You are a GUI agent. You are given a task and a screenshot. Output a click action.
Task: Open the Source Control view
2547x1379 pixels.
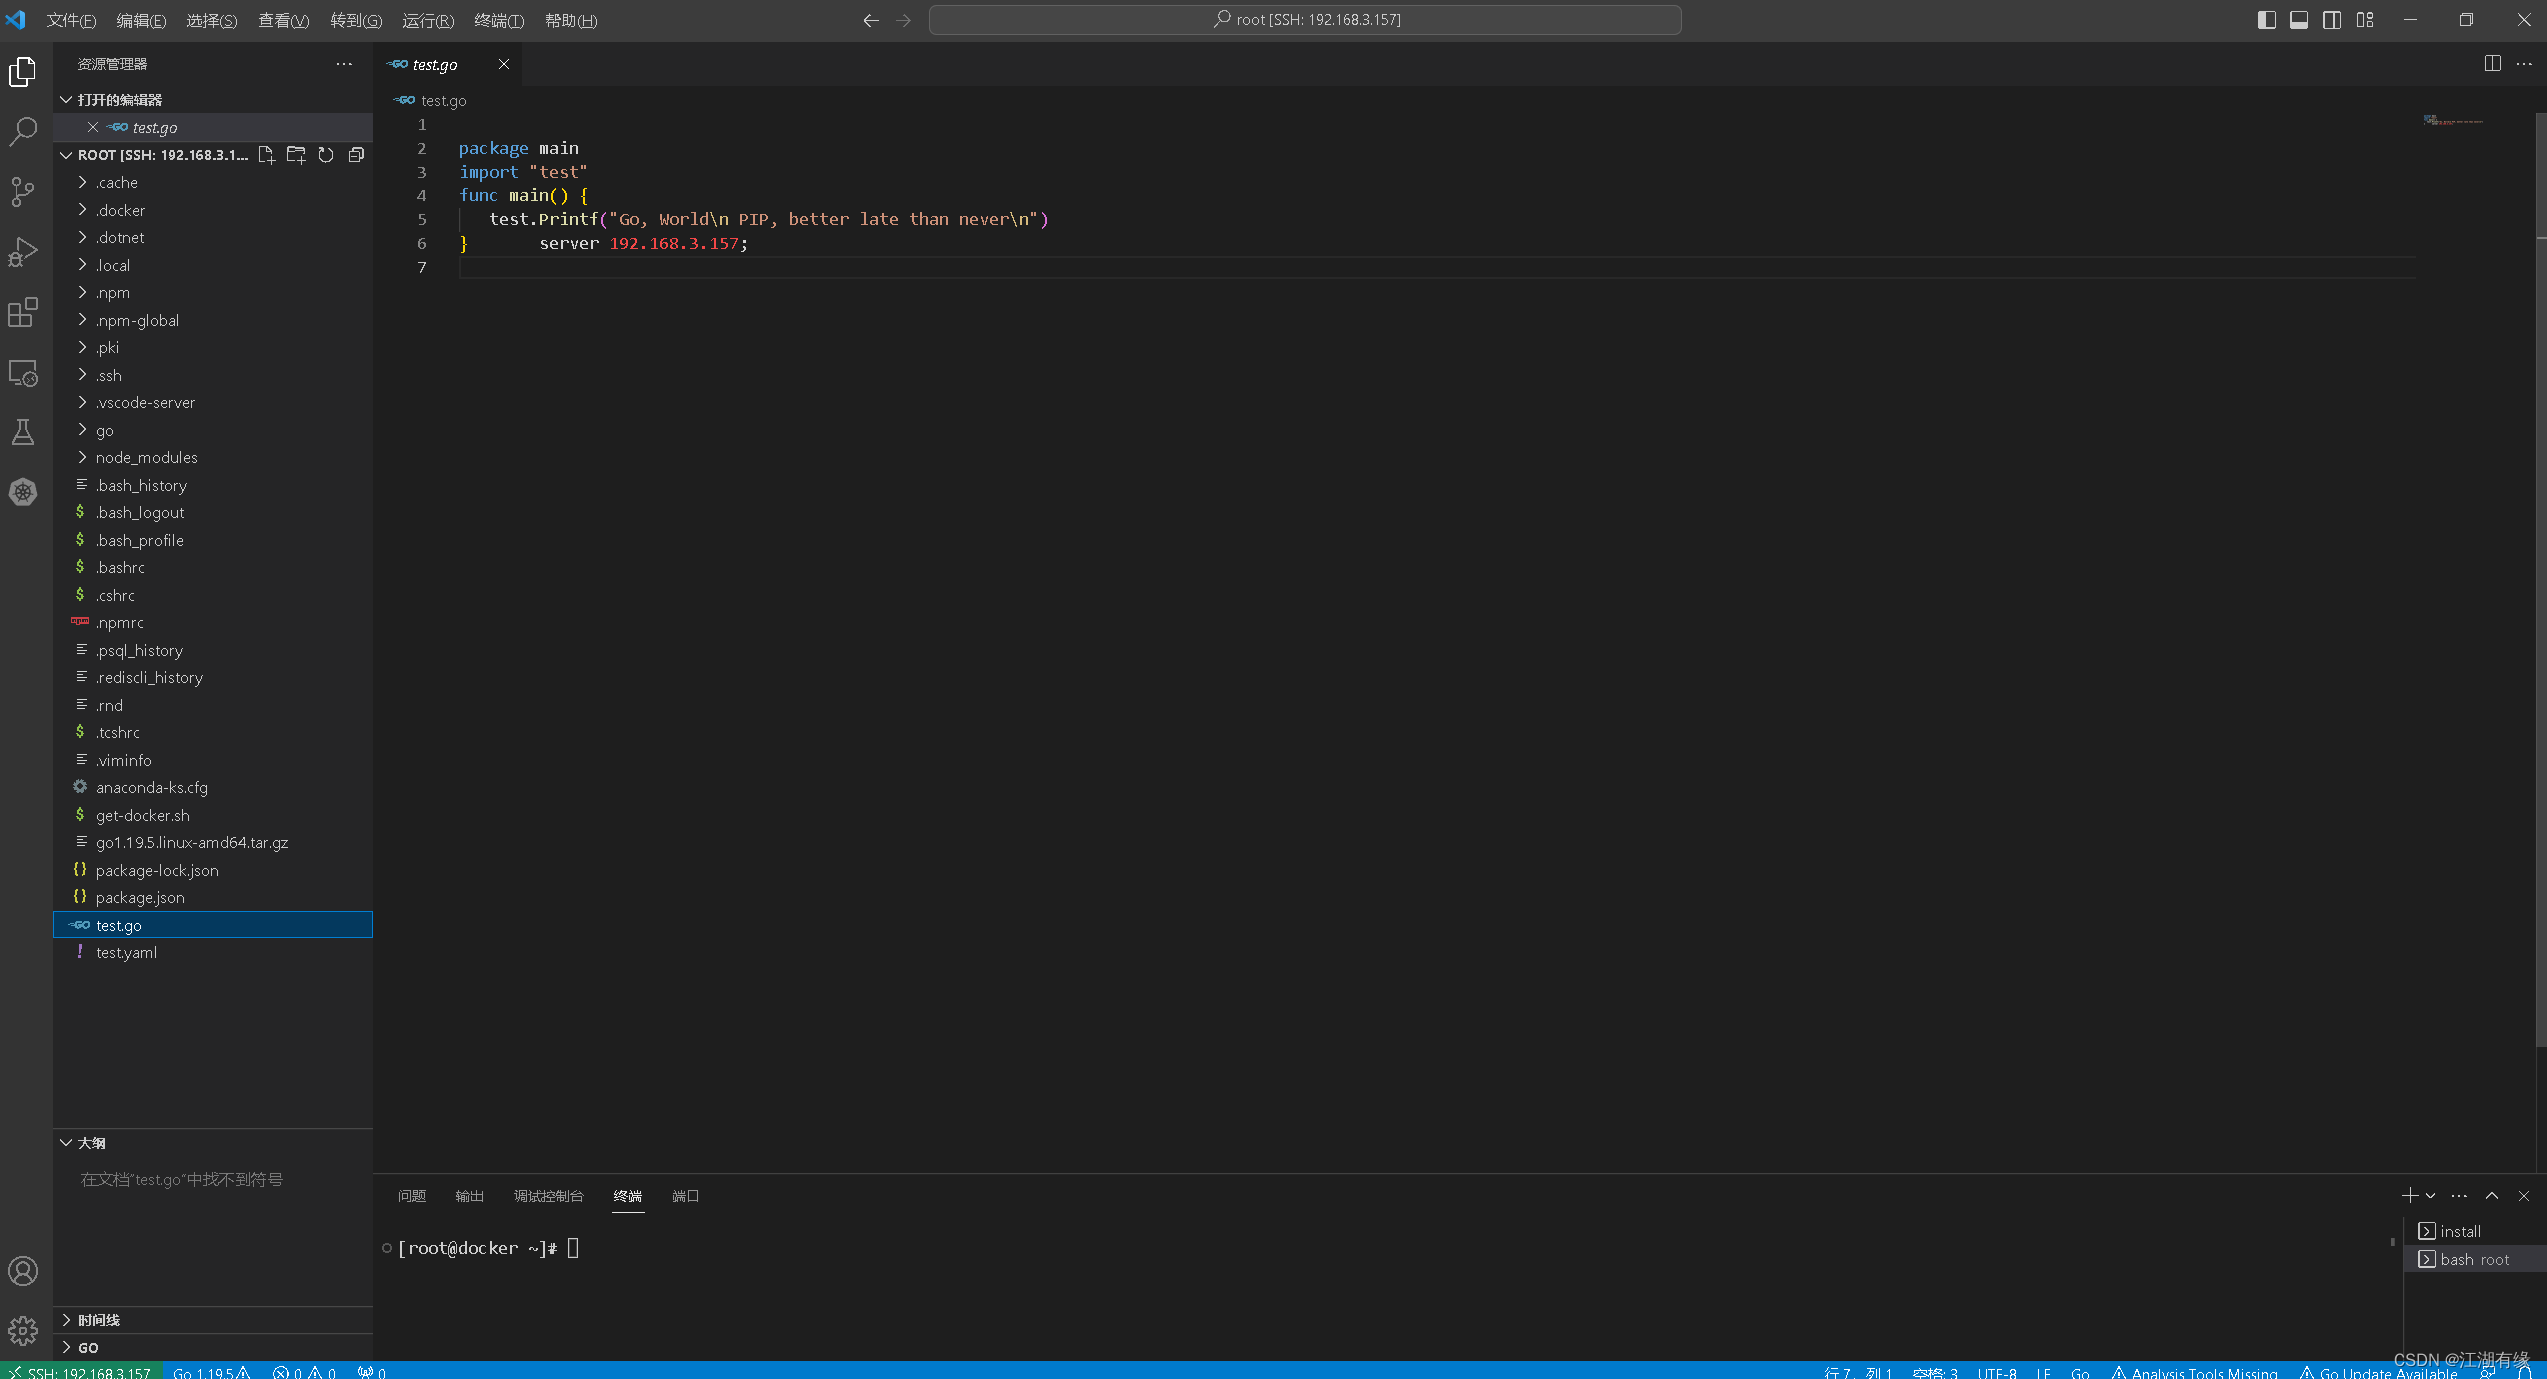[x=23, y=191]
